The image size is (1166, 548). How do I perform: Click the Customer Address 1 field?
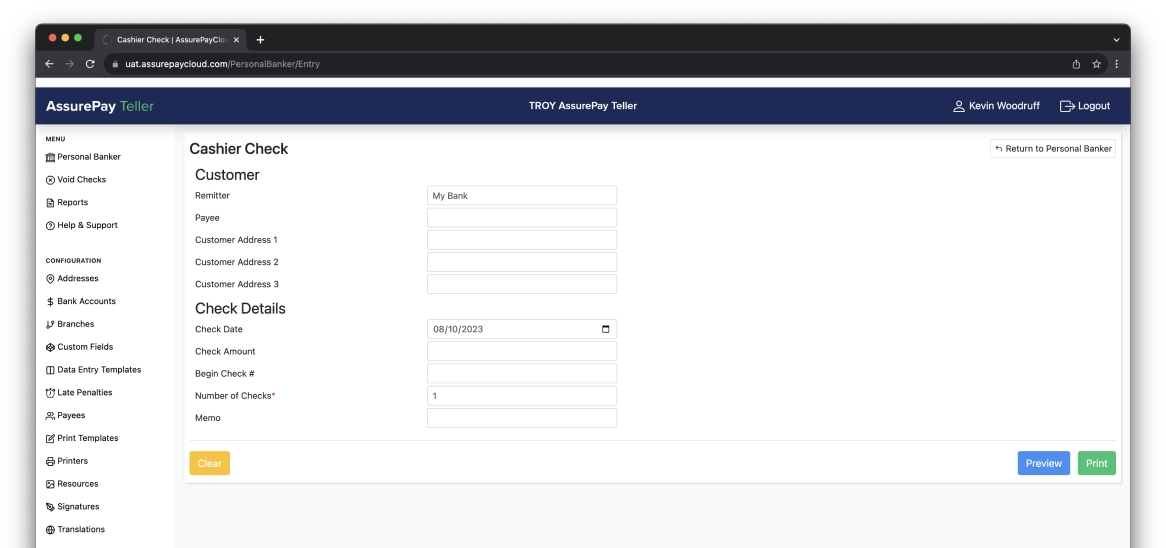[522, 240]
